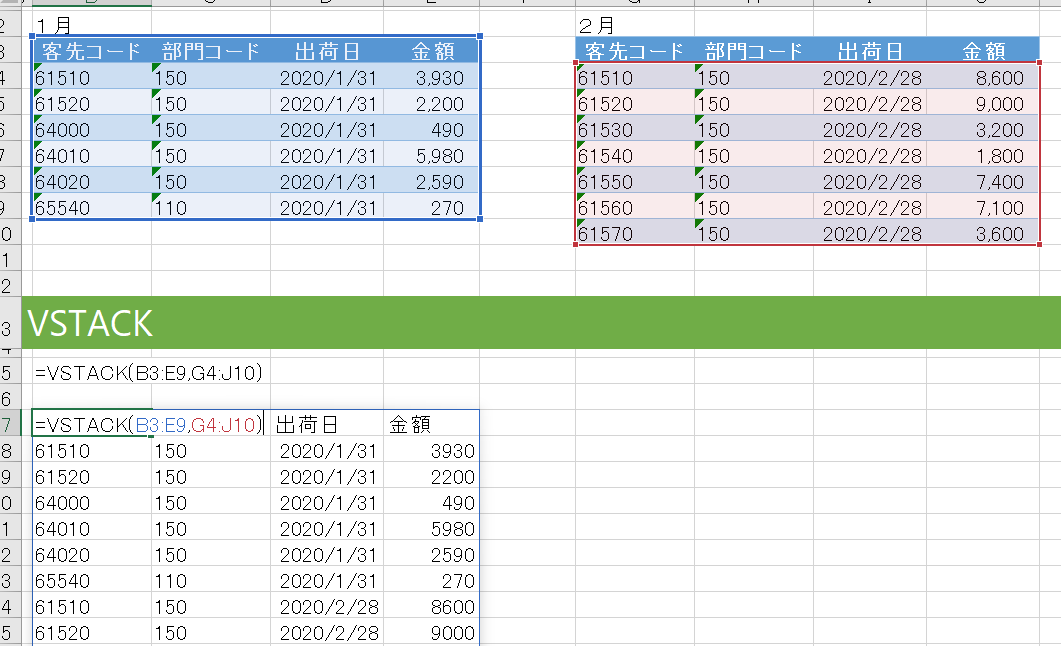
Task: Select the plain-text VSTACK formula cell above the result
Action: [148, 374]
